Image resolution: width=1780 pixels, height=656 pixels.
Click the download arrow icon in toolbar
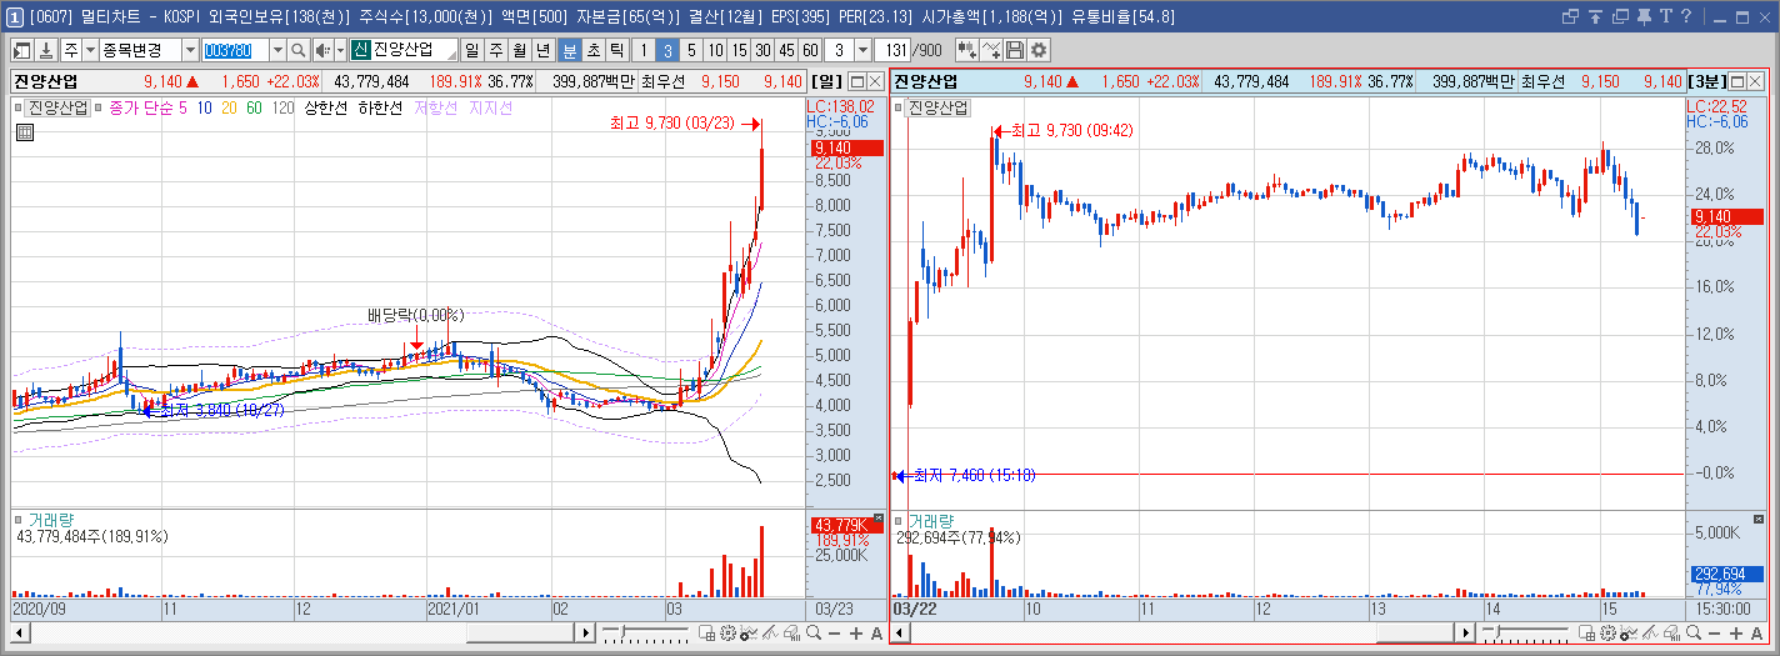click(46, 50)
